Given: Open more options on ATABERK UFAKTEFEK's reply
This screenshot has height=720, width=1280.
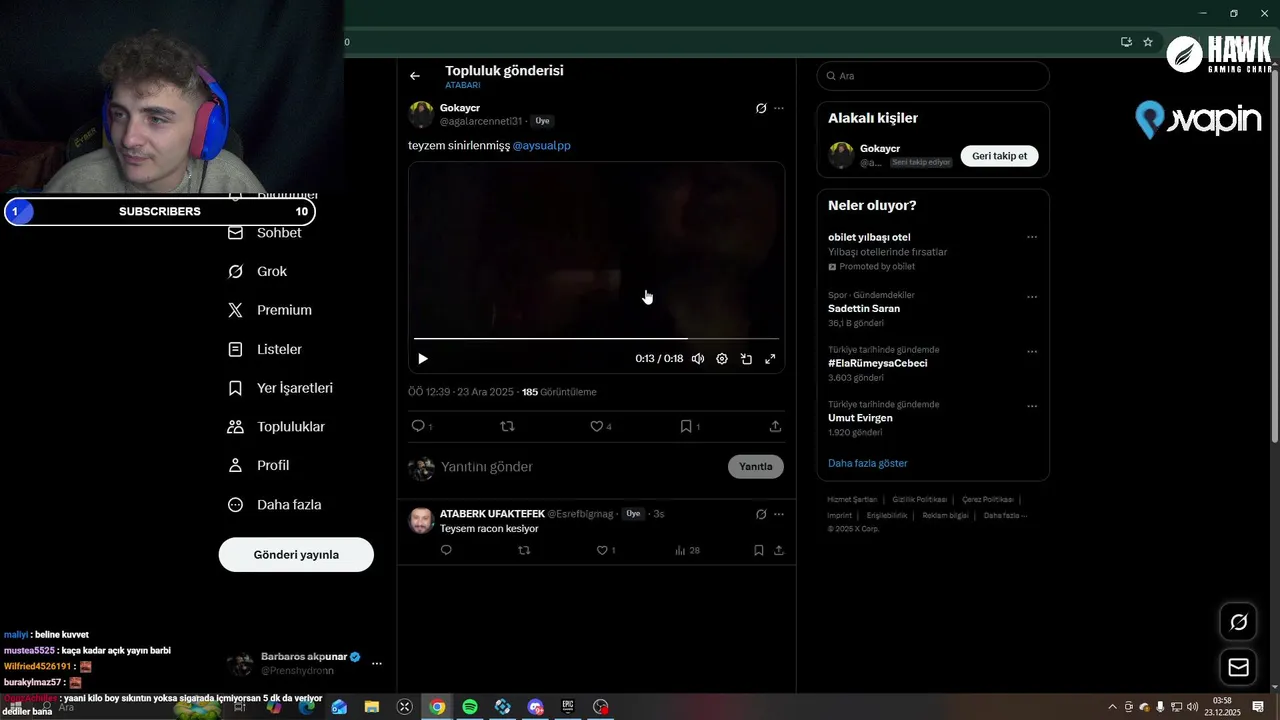Looking at the screenshot, I should tap(779, 514).
